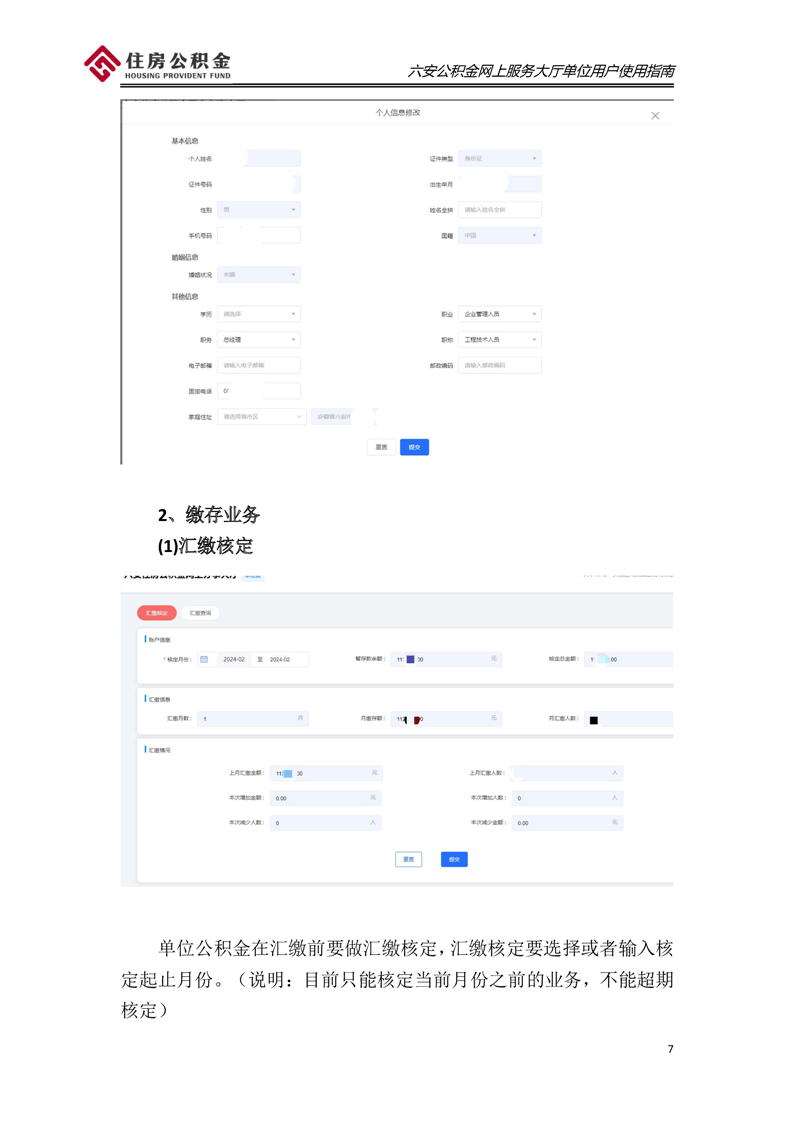Open the 证件类型 dropdown
Screen dimensions: 793x1122
click(499, 159)
